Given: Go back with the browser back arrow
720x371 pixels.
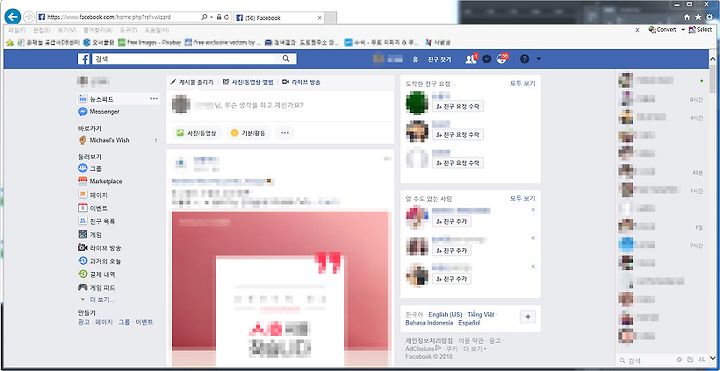Looking at the screenshot, I should (x=12, y=17).
